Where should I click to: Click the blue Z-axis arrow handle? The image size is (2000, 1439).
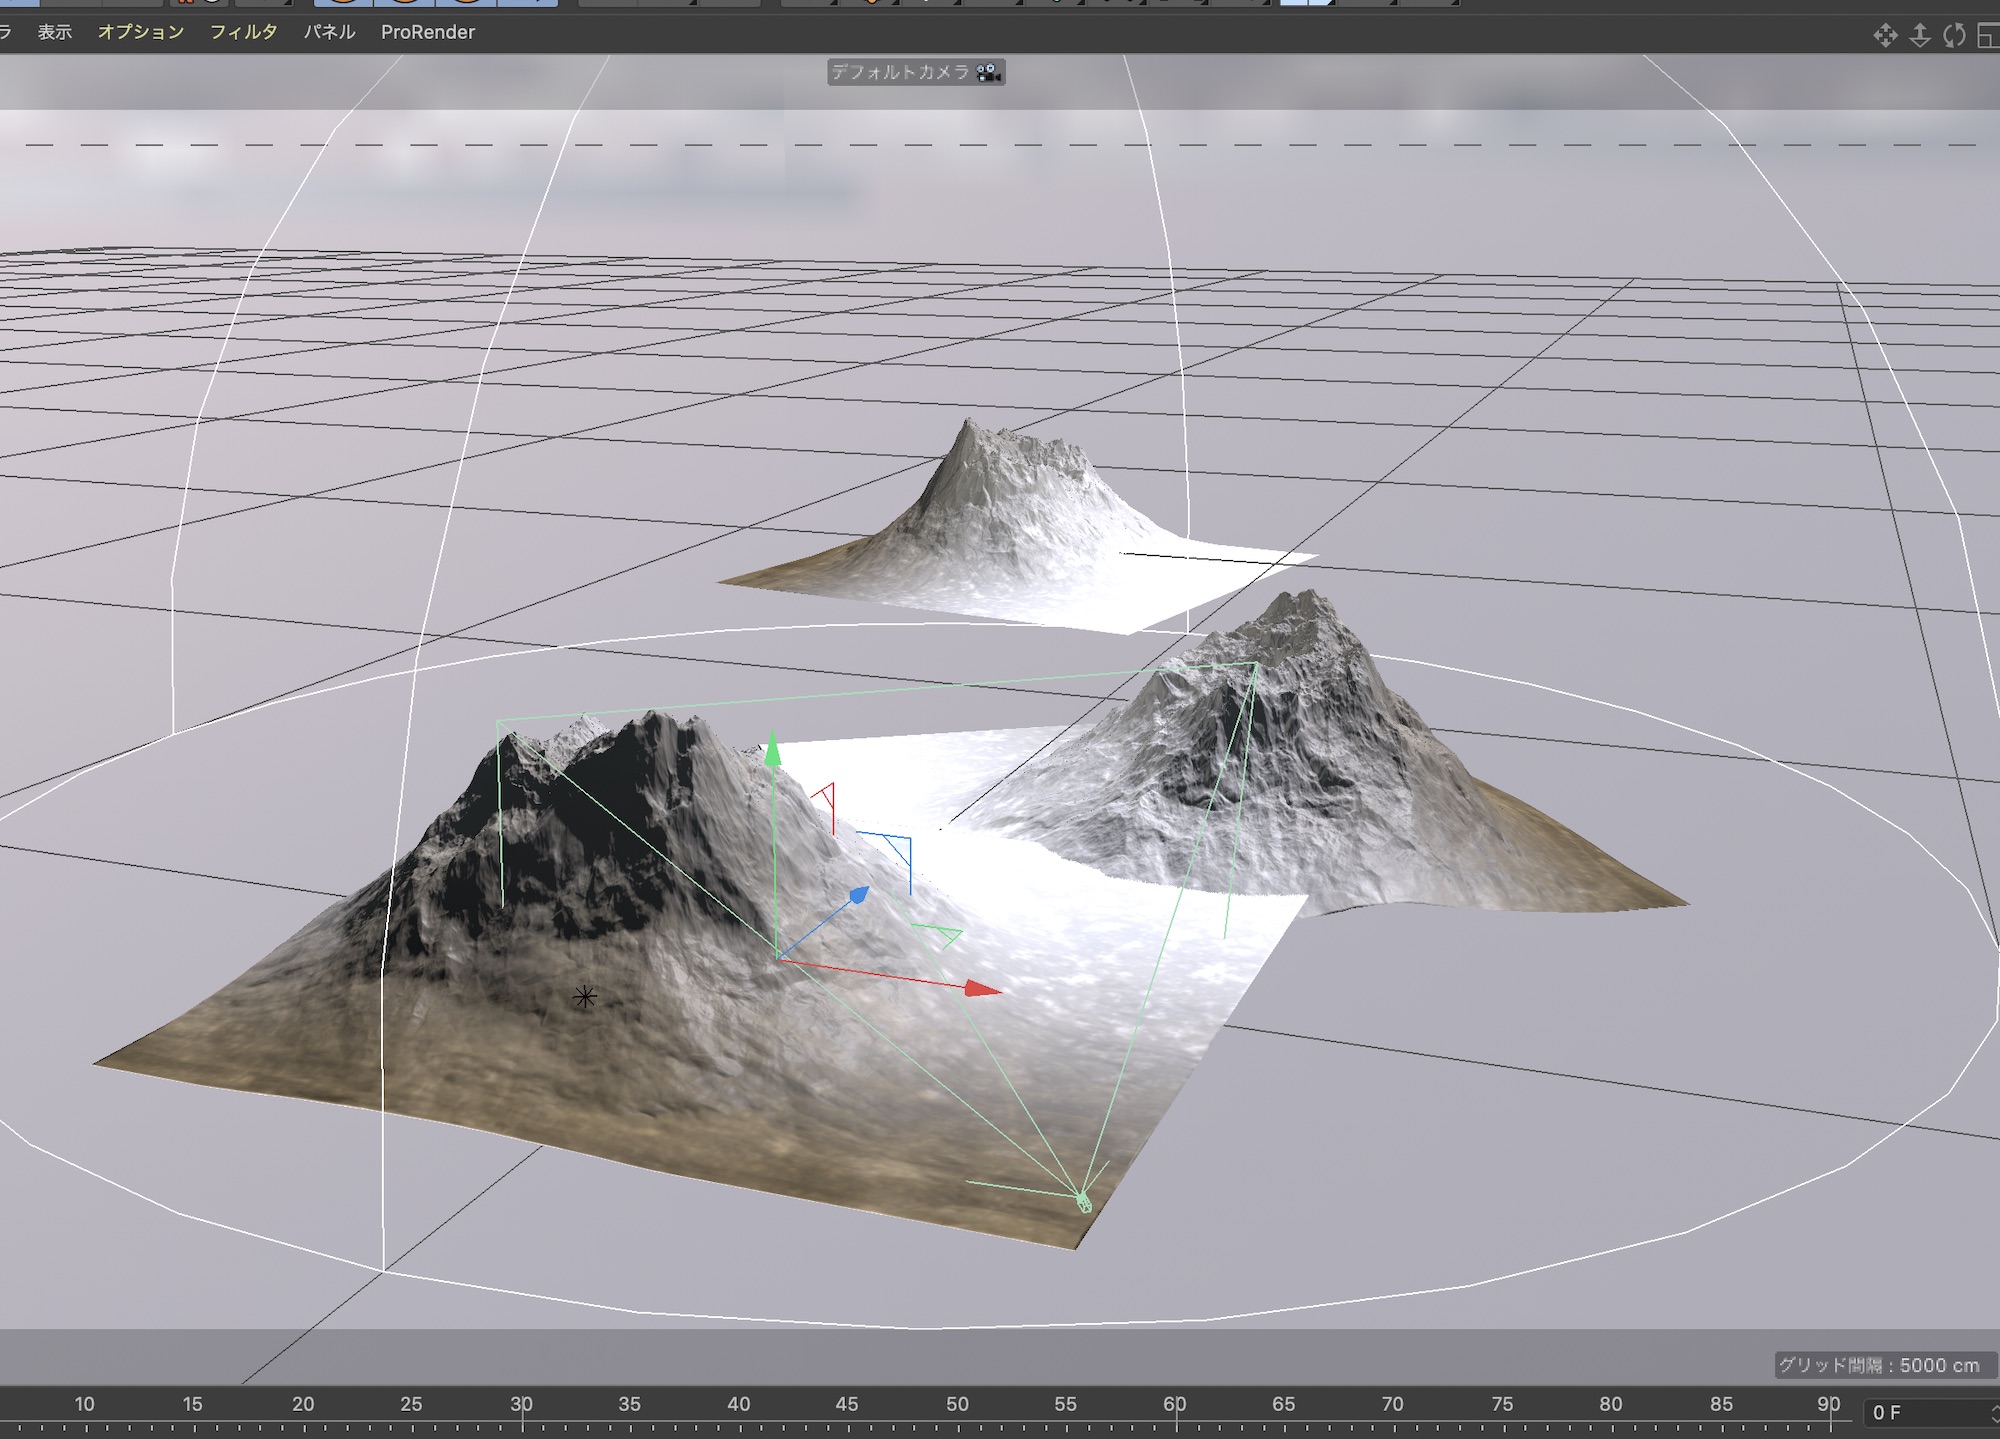click(857, 894)
